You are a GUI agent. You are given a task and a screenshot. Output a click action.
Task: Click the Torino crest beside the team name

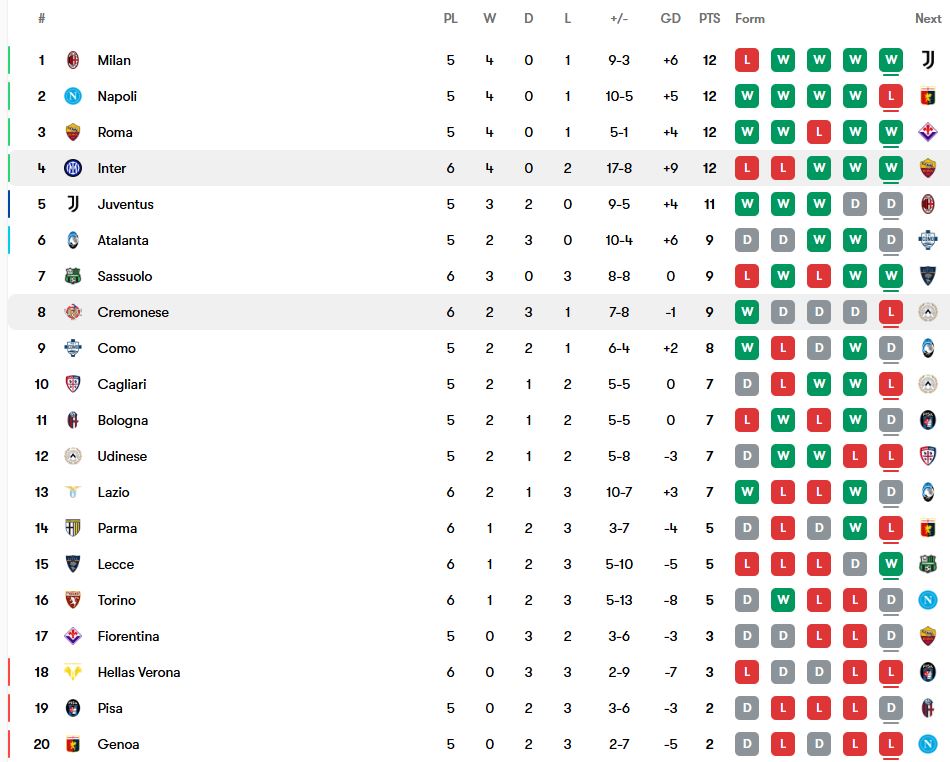click(x=73, y=600)
